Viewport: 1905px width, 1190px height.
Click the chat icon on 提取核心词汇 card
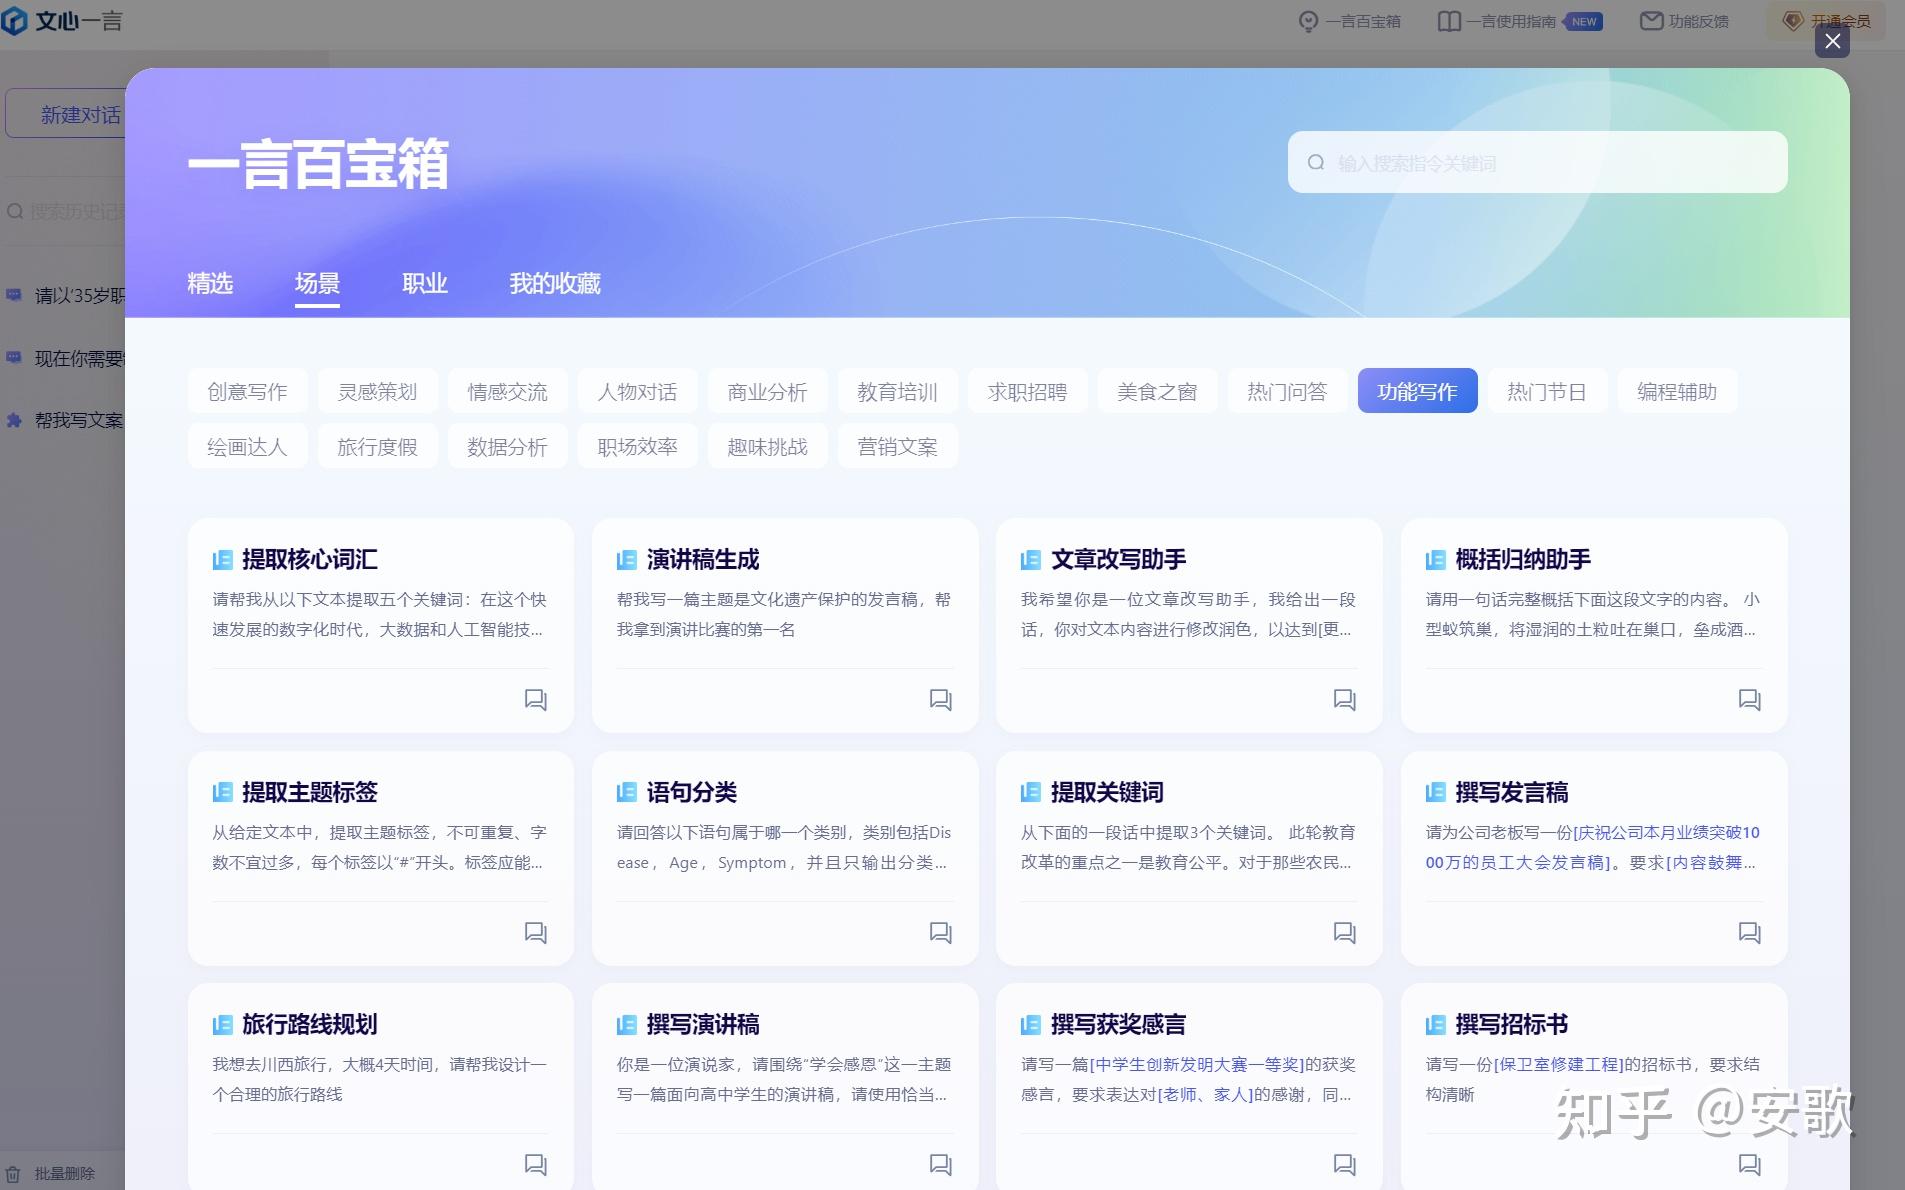pyautogui.click(x=536, y=700)
